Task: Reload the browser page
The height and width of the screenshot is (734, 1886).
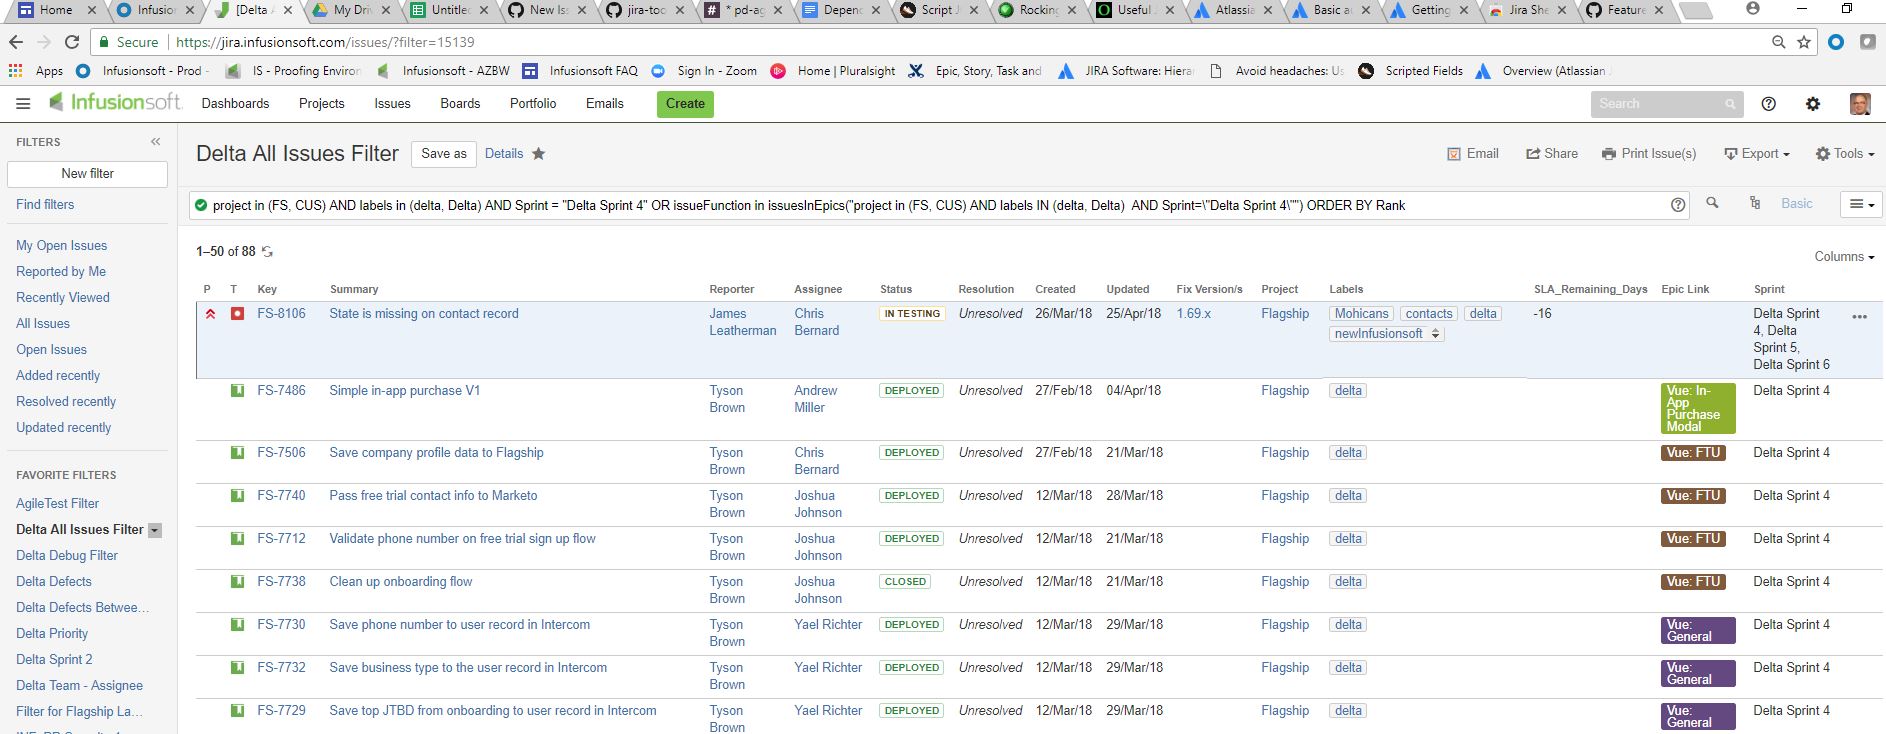Action: pyautogui.click(x=72, y=42)
